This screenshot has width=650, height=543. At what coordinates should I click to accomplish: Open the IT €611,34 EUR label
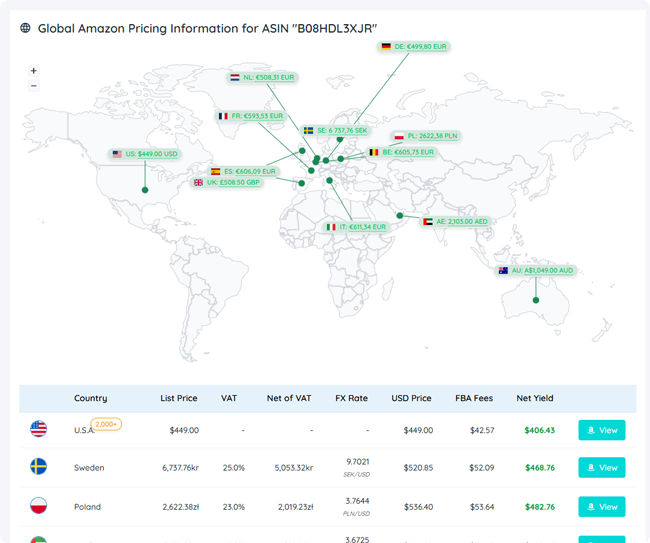(x=356, y=227)
